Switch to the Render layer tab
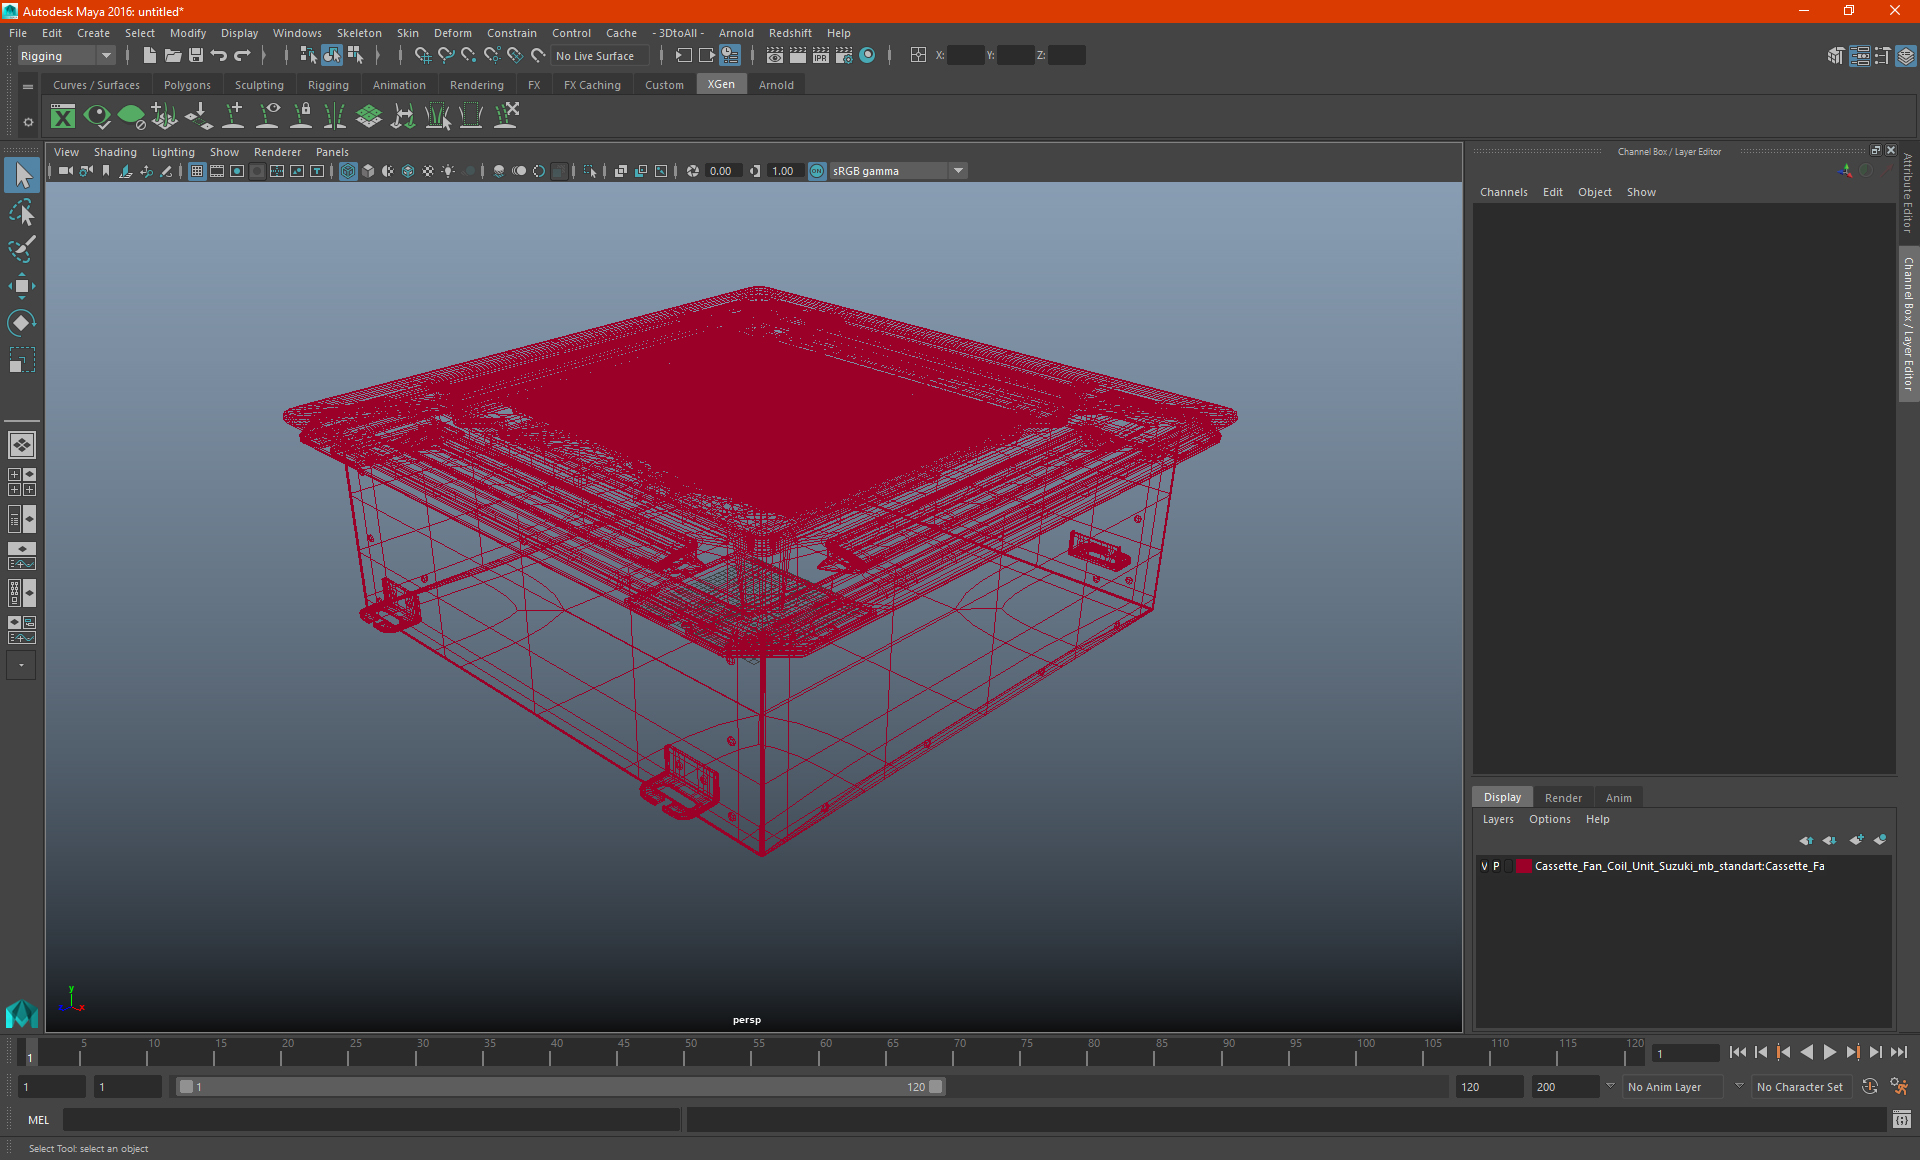The width and height of the screenshot is (1920, 1160). pyautogui.click(x=1563, y=798)
